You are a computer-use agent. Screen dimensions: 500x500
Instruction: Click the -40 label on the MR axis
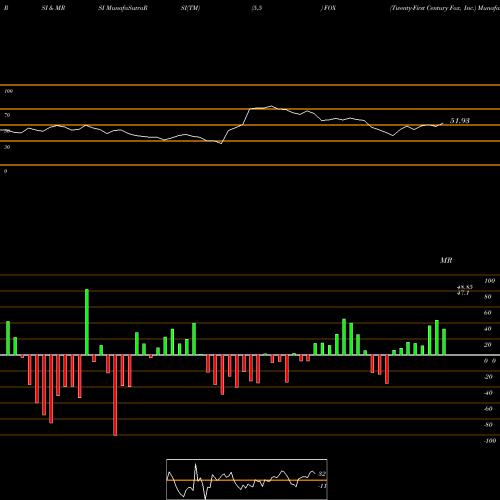[488, 393]
